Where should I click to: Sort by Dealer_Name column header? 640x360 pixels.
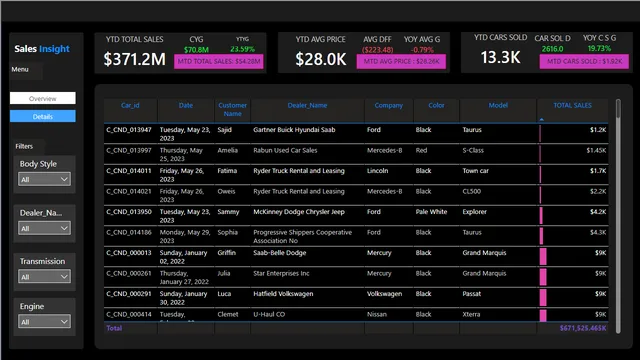(x=307, y=105)
